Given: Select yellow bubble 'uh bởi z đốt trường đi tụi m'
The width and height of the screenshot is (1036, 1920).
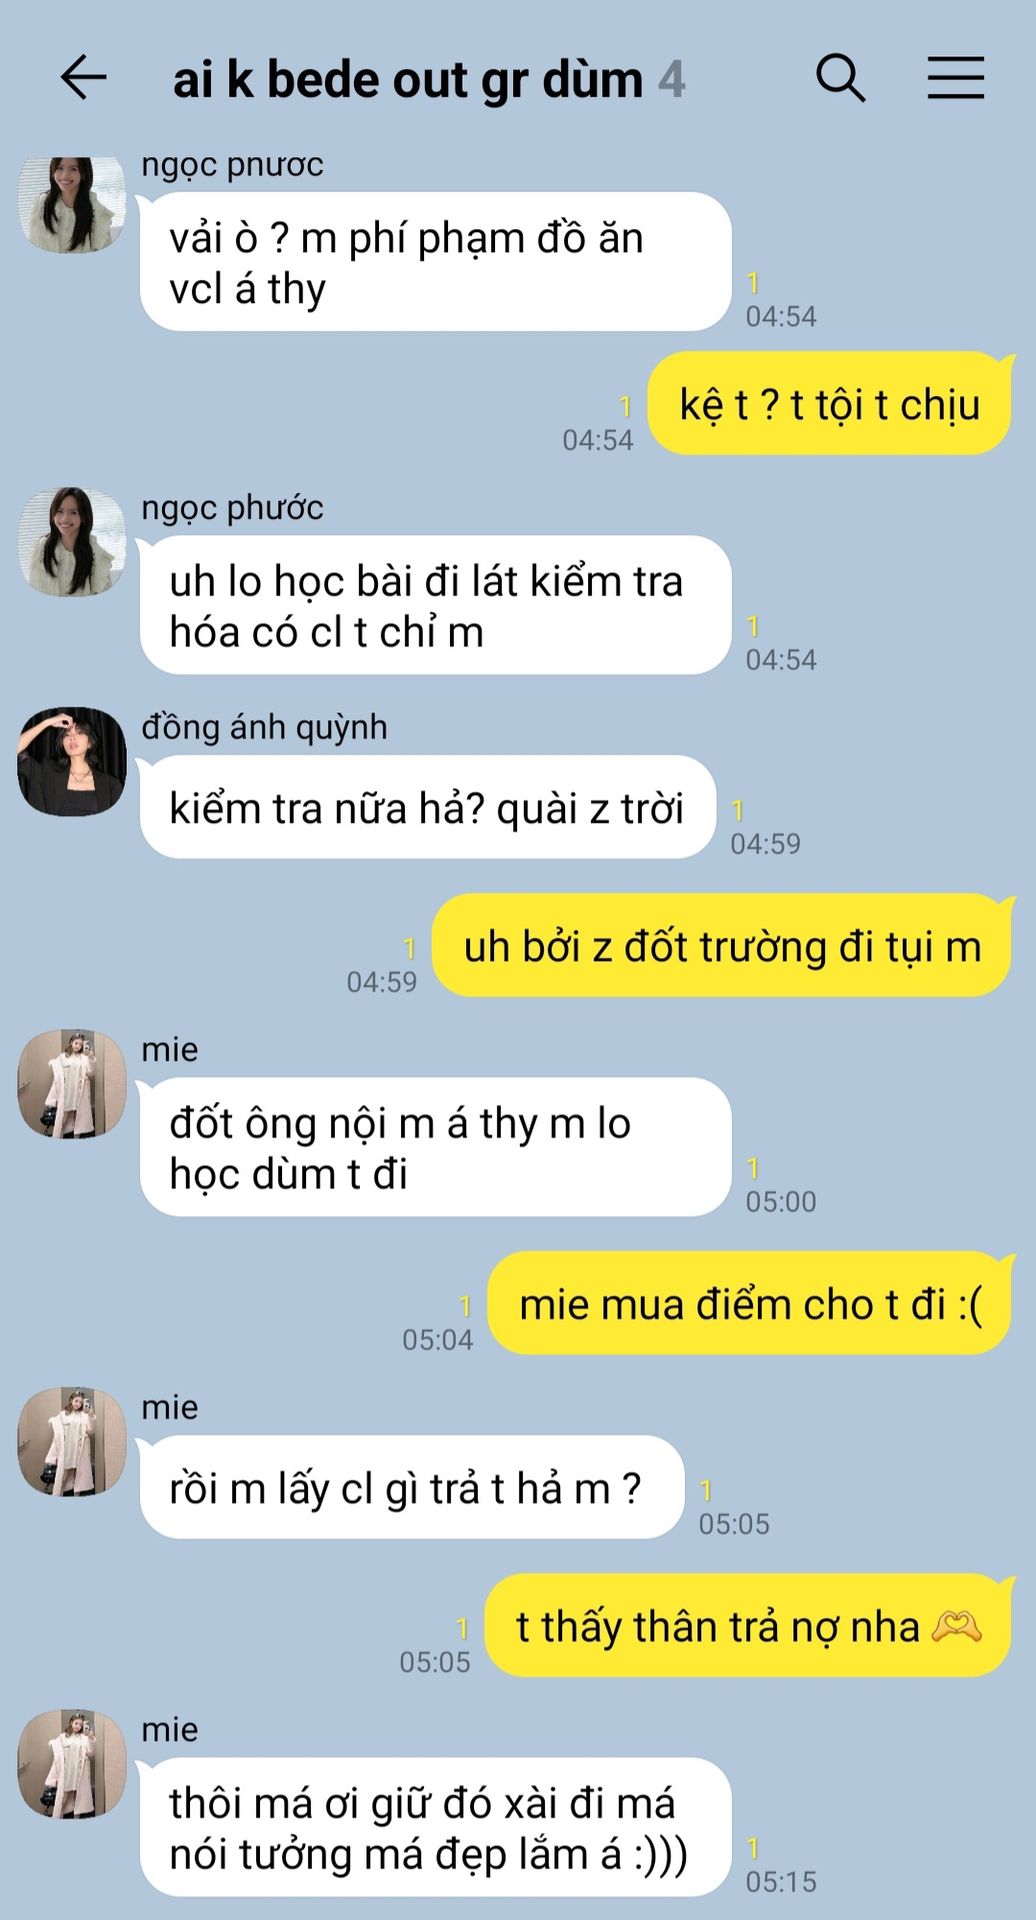Looking at the screenshot, I should (x=722, y=945).
